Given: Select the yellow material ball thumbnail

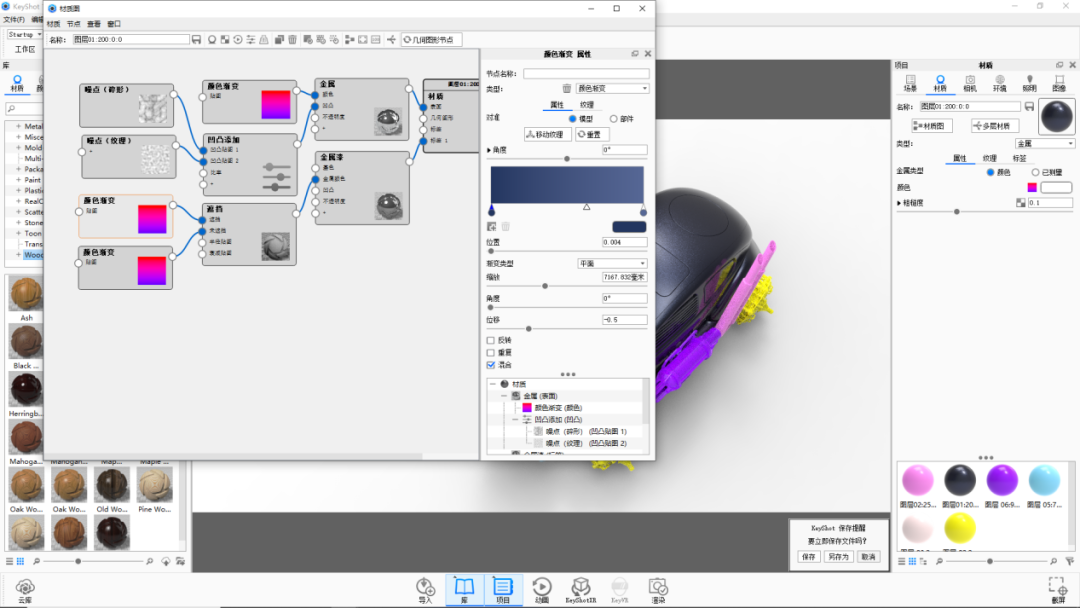Looking at the screenshot, I should tap(959, 529).
